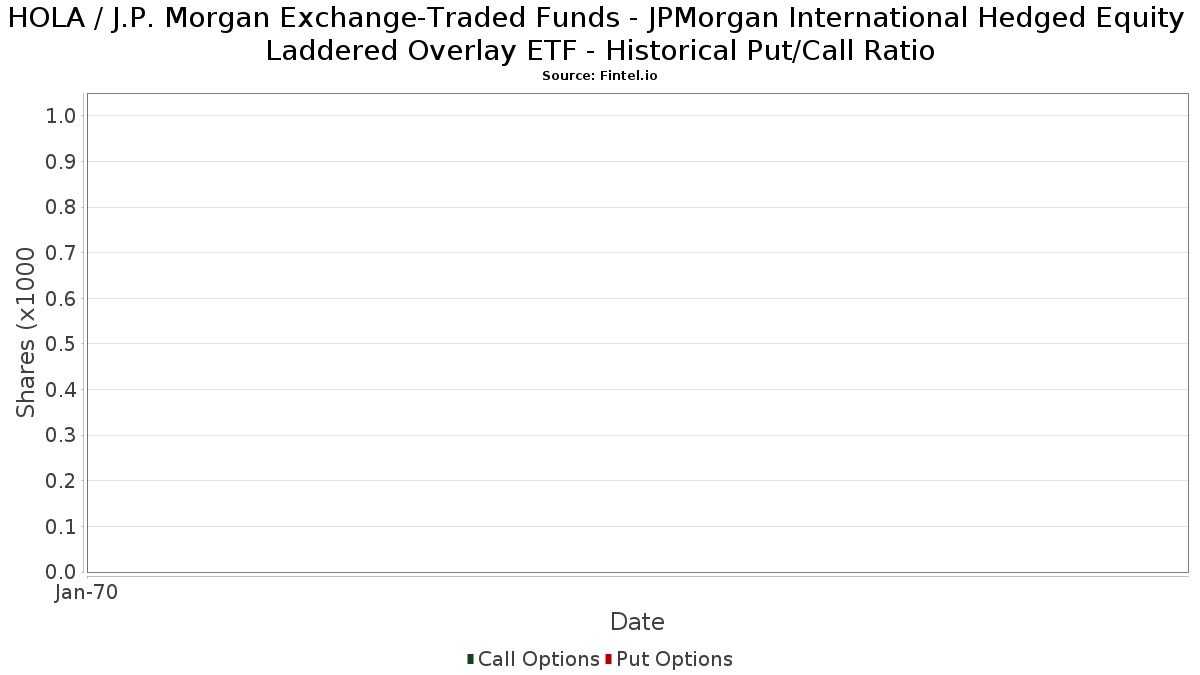This screenshot has height=675, width=1200.
Task: Click the HOLA Historical Put/Call Ratio title
Action: 600,34
